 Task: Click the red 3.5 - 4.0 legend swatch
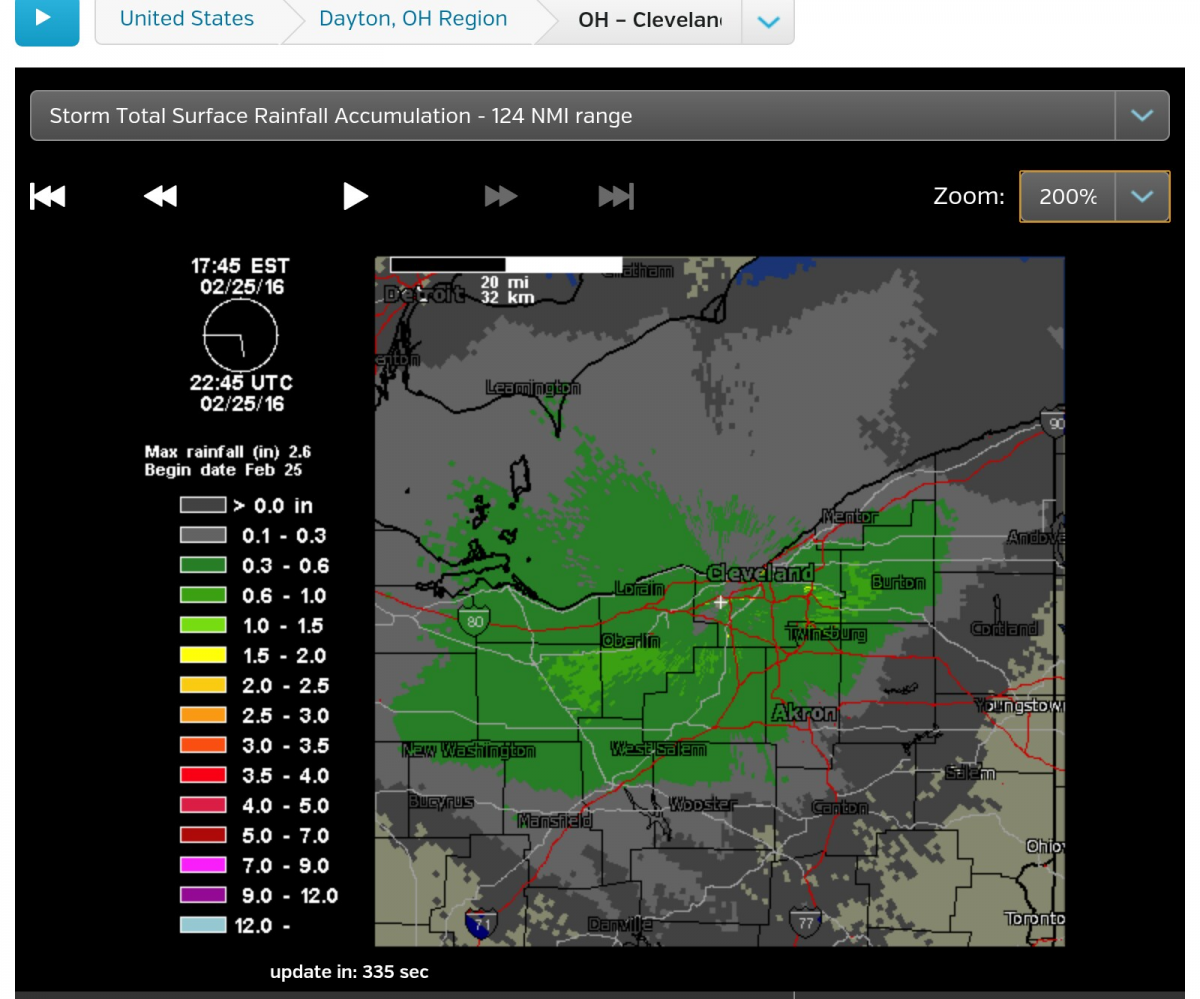(203, 776)
